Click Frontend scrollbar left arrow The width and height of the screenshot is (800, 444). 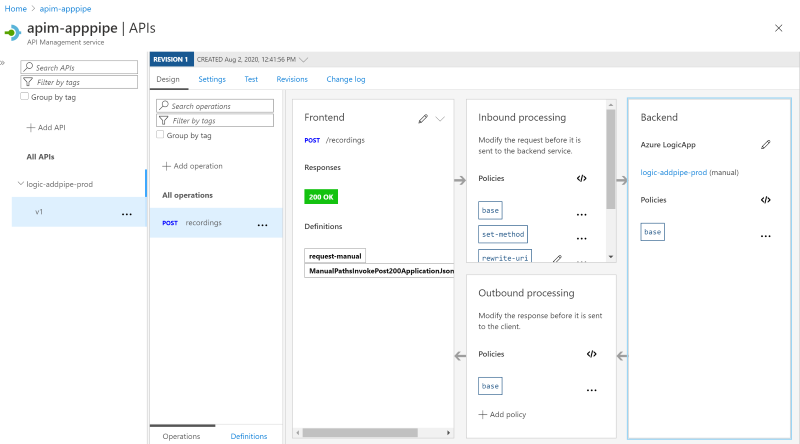298,433
